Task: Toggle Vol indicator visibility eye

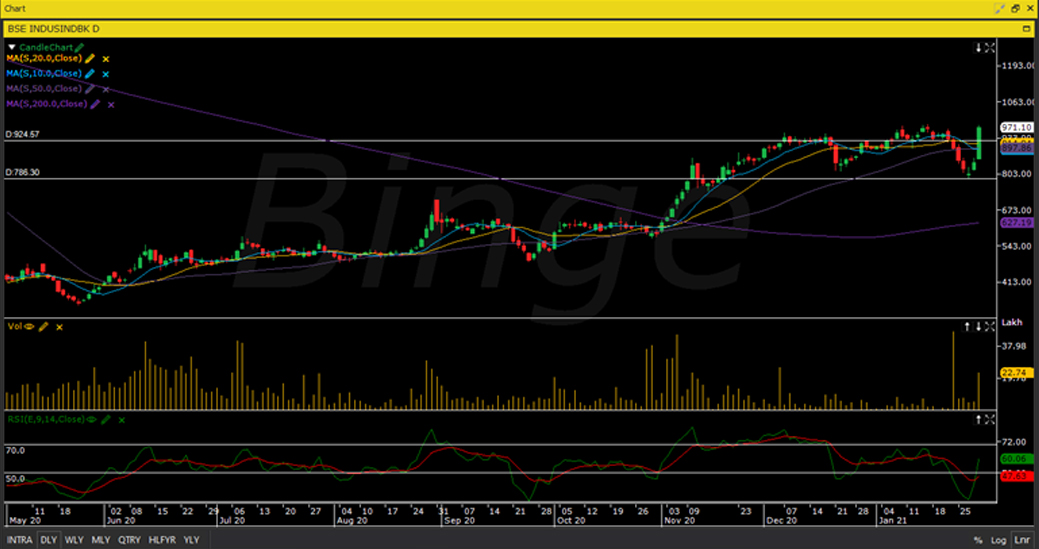Action: click(29, 326)
